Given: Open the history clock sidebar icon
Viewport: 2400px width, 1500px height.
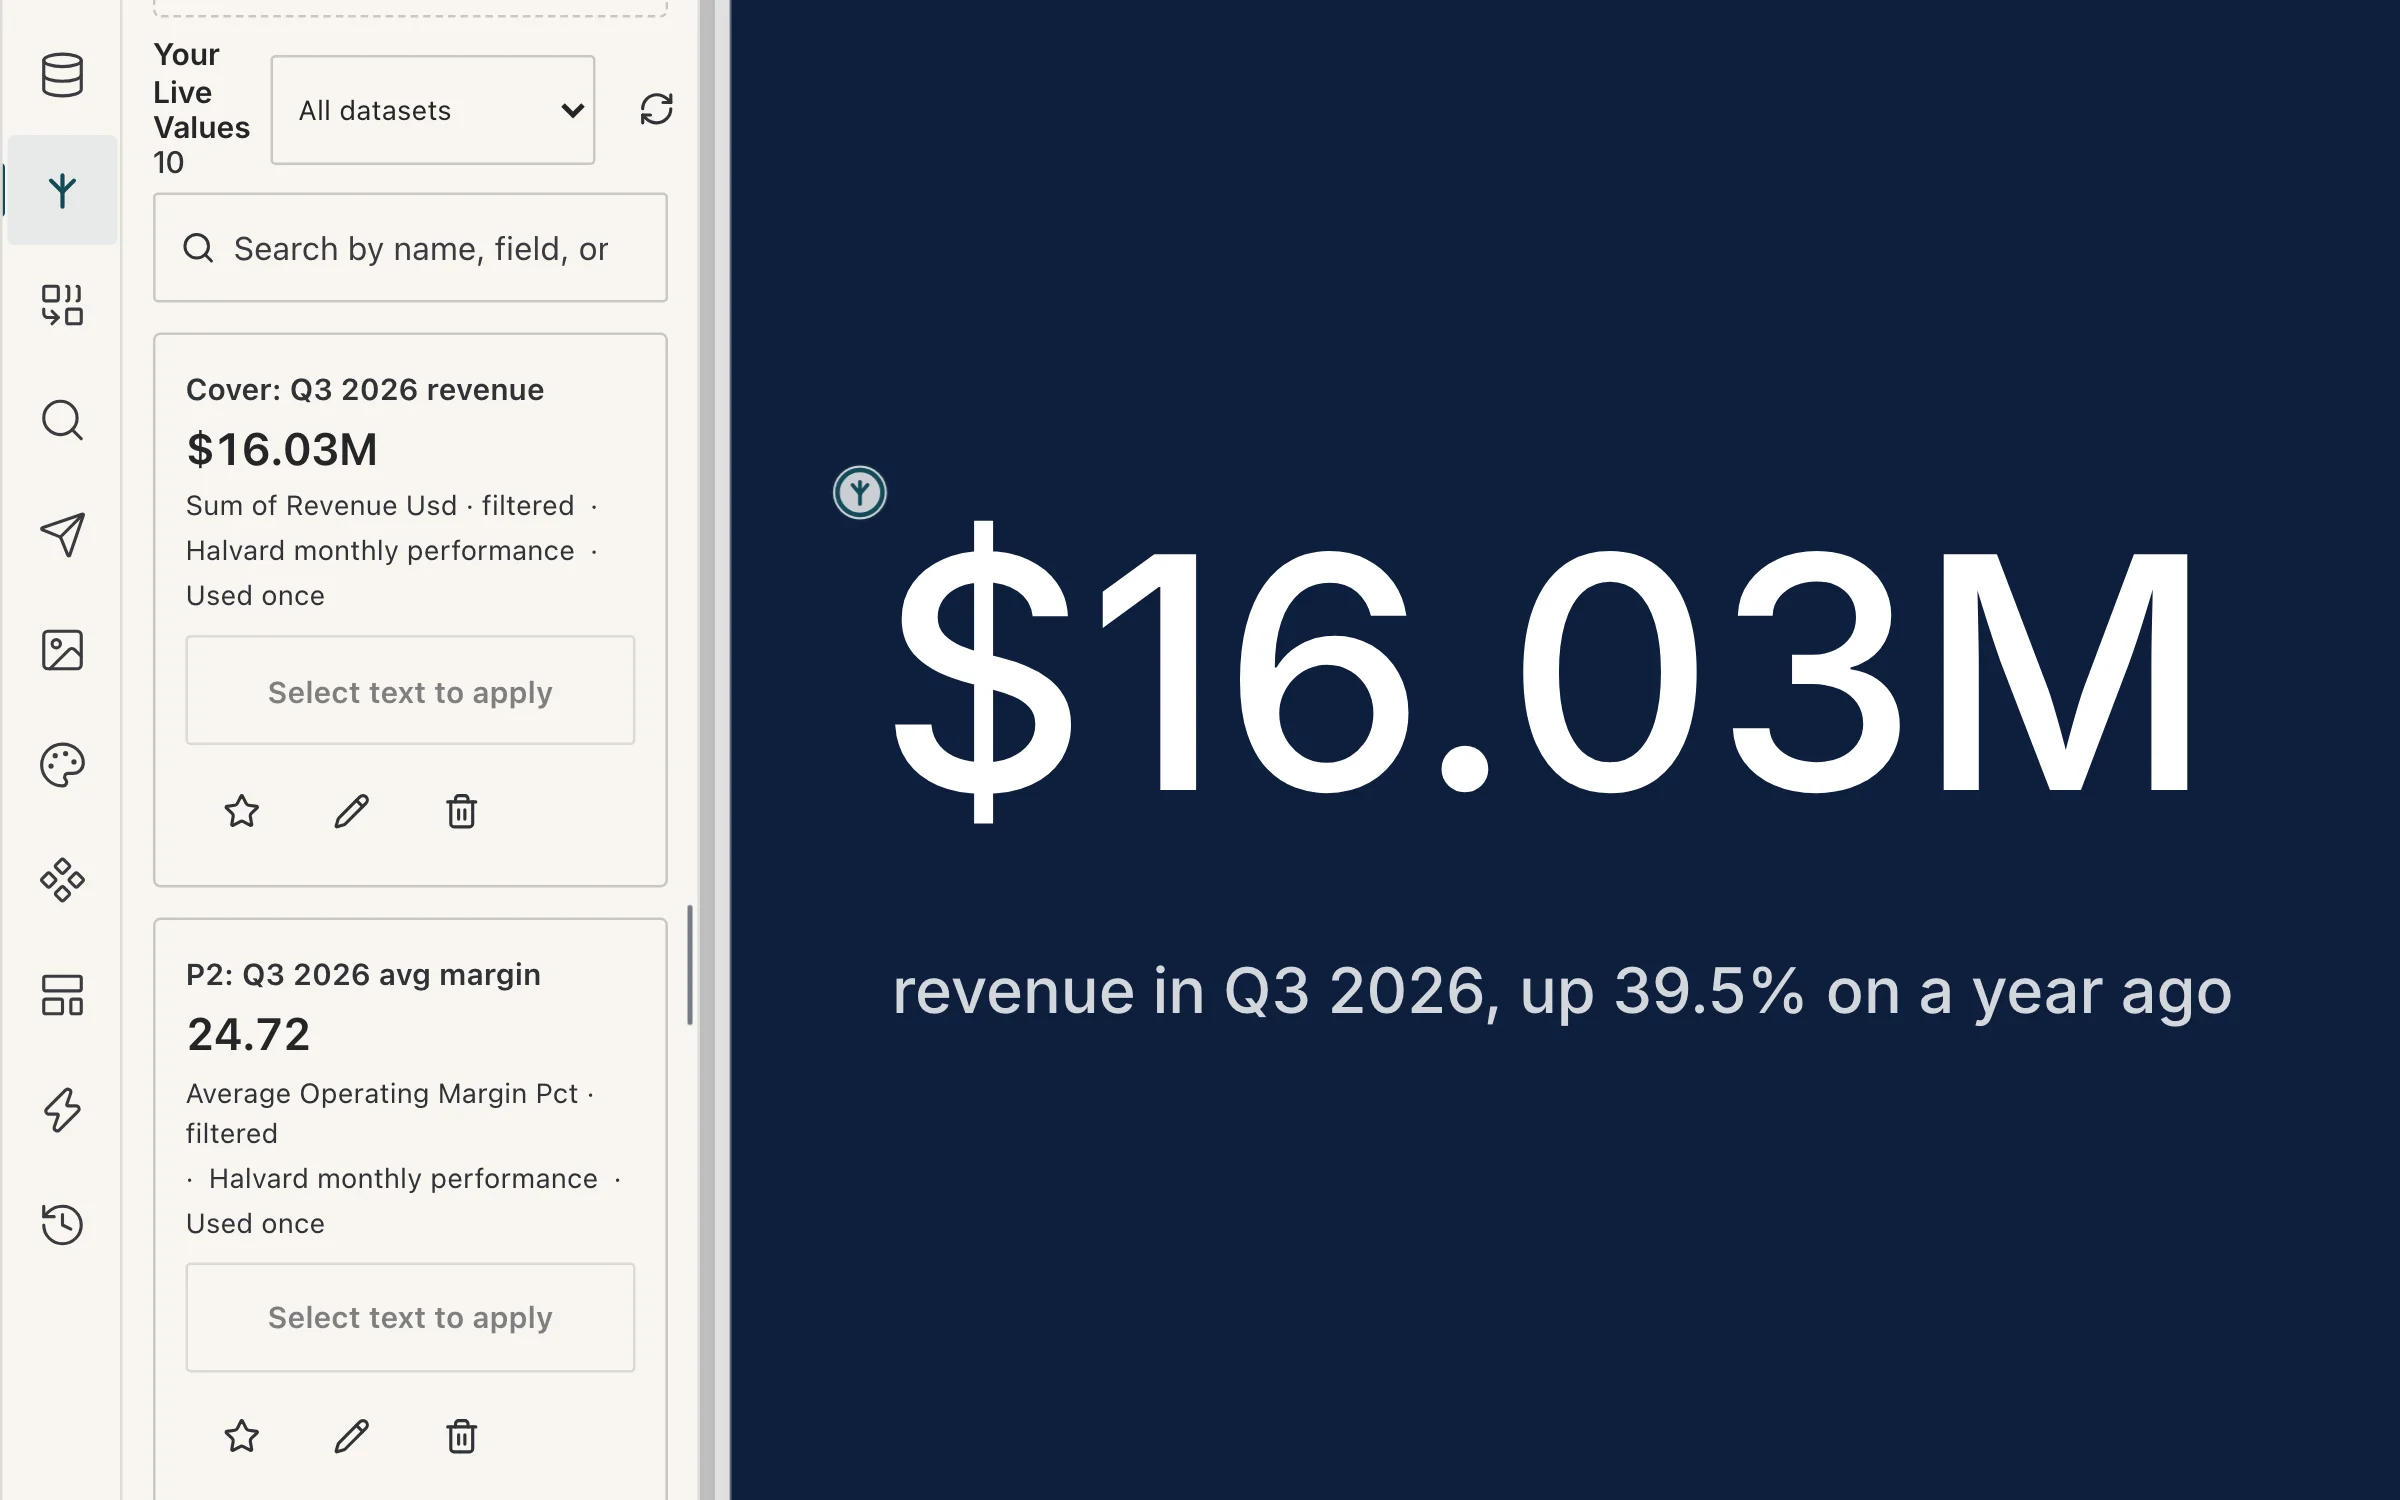Looking at the screenshot, I should pyautogui.click(x=62, y=1225).
